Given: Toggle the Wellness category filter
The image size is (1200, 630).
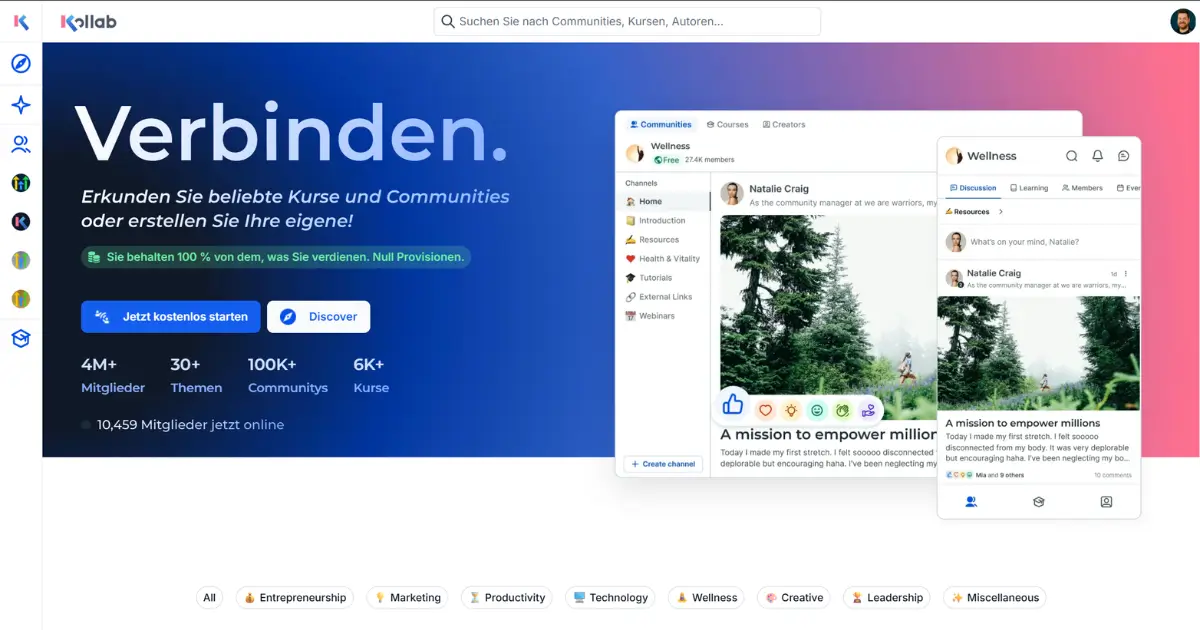Looking at the screenshot, I should click(x=706, y=597).
